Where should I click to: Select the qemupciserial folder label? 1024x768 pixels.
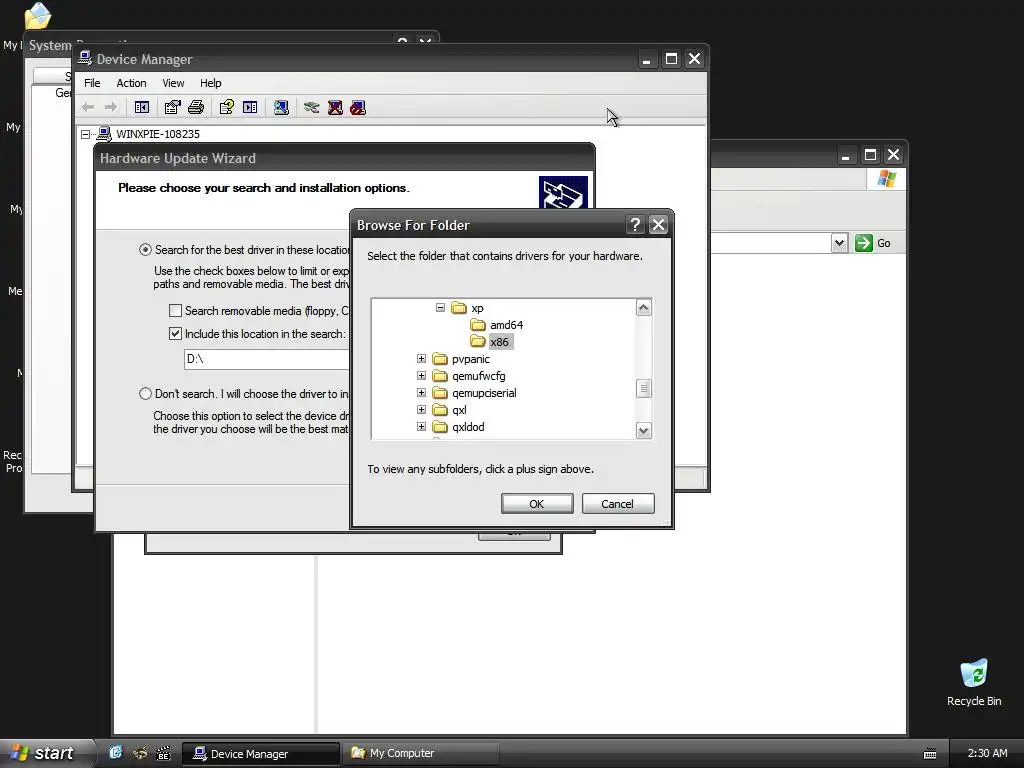pyautogui.click(x=484, y=392)
